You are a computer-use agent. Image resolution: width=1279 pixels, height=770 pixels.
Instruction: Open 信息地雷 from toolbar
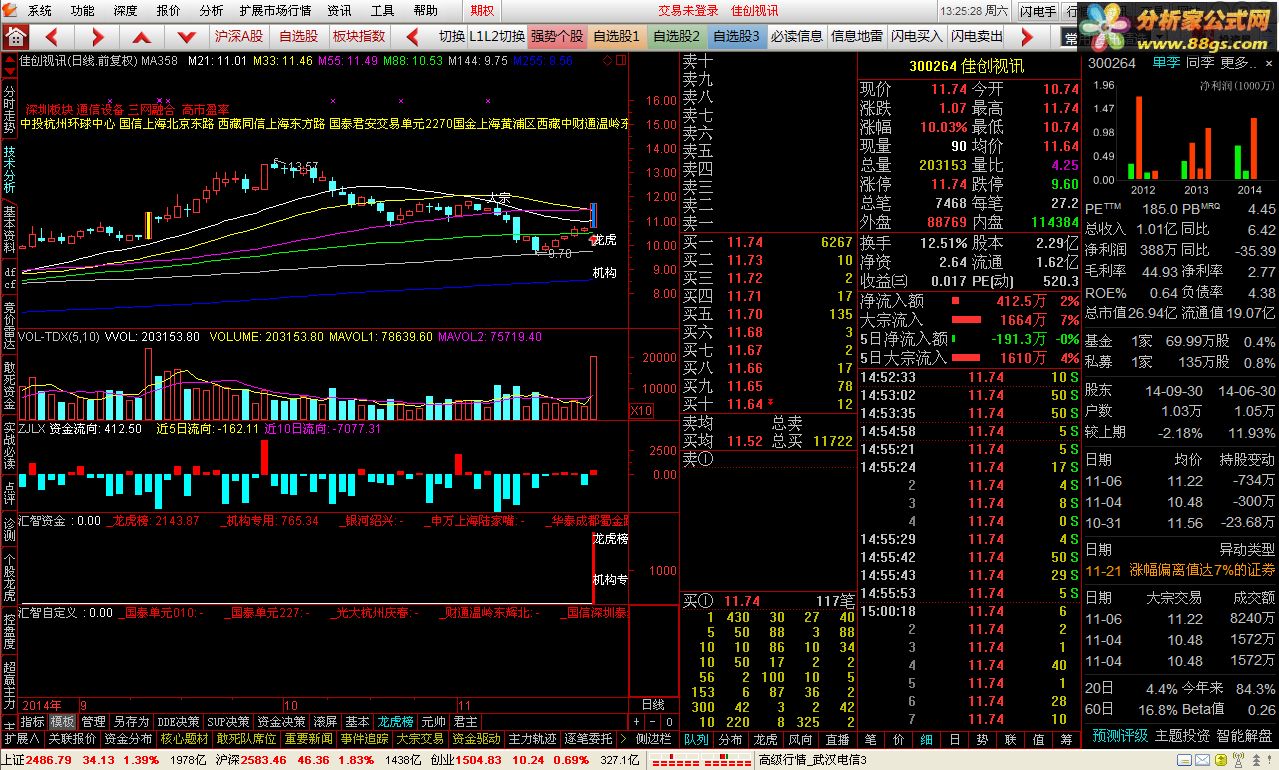tap(857, 36)
